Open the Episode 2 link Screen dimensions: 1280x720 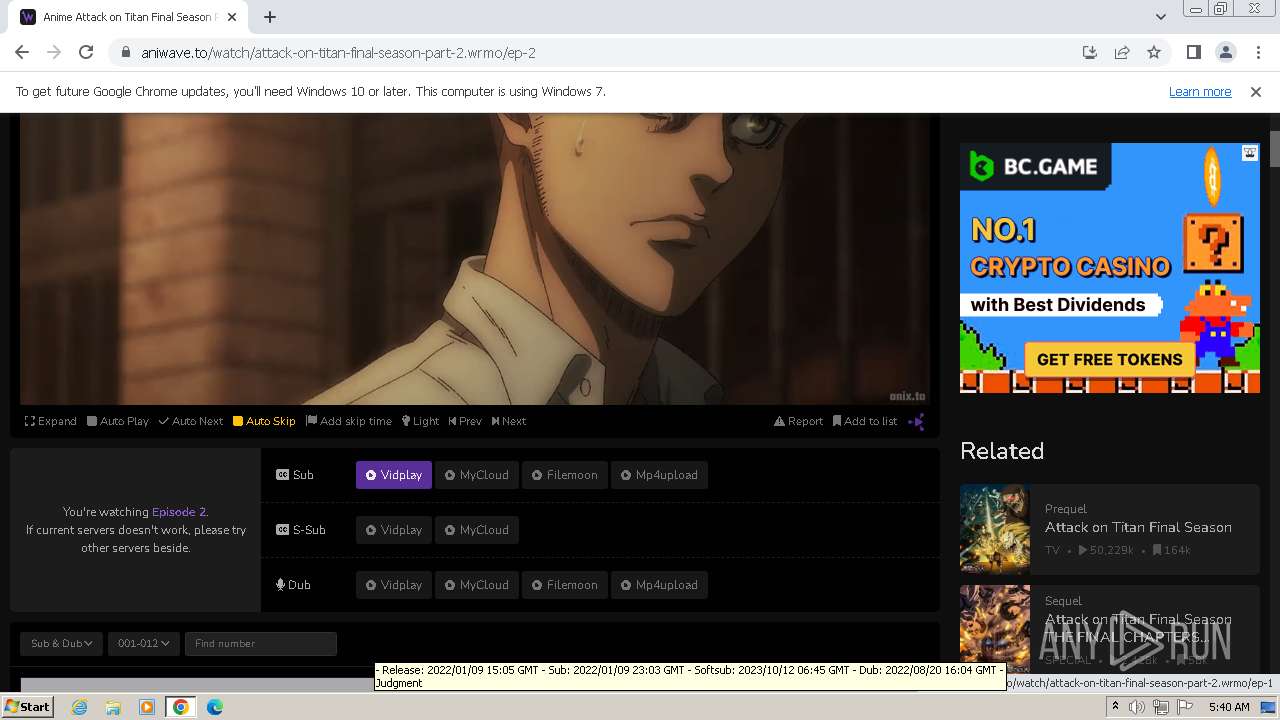pyautogui.click(x=179, y=512)
